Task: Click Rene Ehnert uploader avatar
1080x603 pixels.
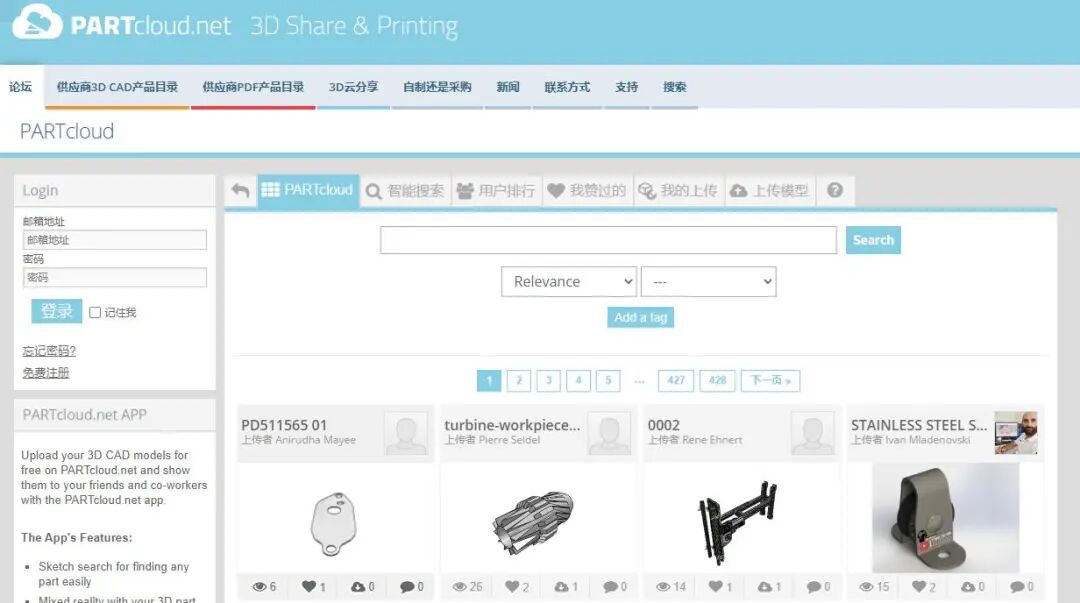Action: point(812,433)
